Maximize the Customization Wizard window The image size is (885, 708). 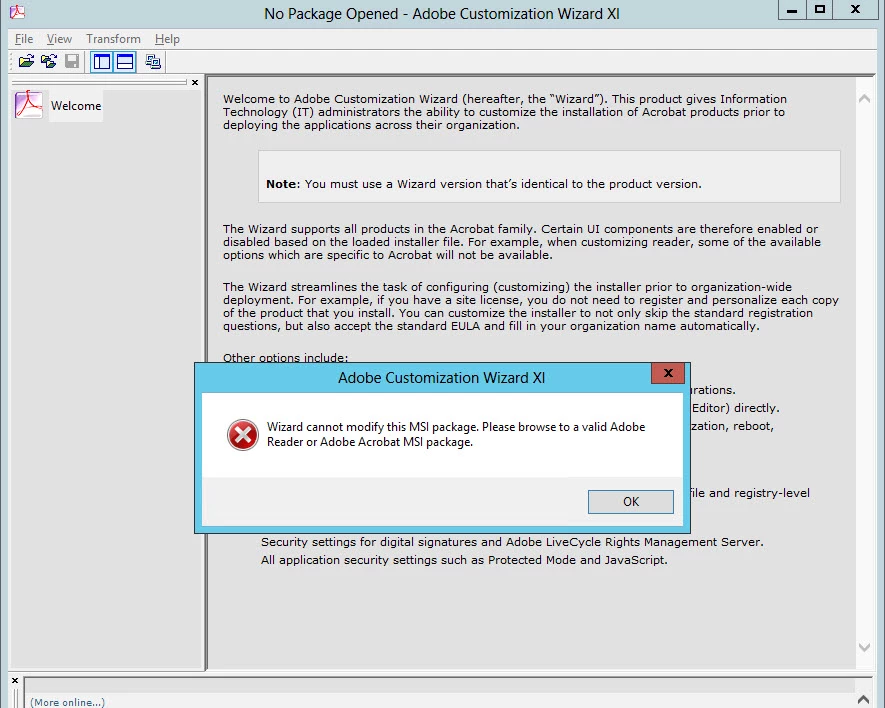click(820, 10)
